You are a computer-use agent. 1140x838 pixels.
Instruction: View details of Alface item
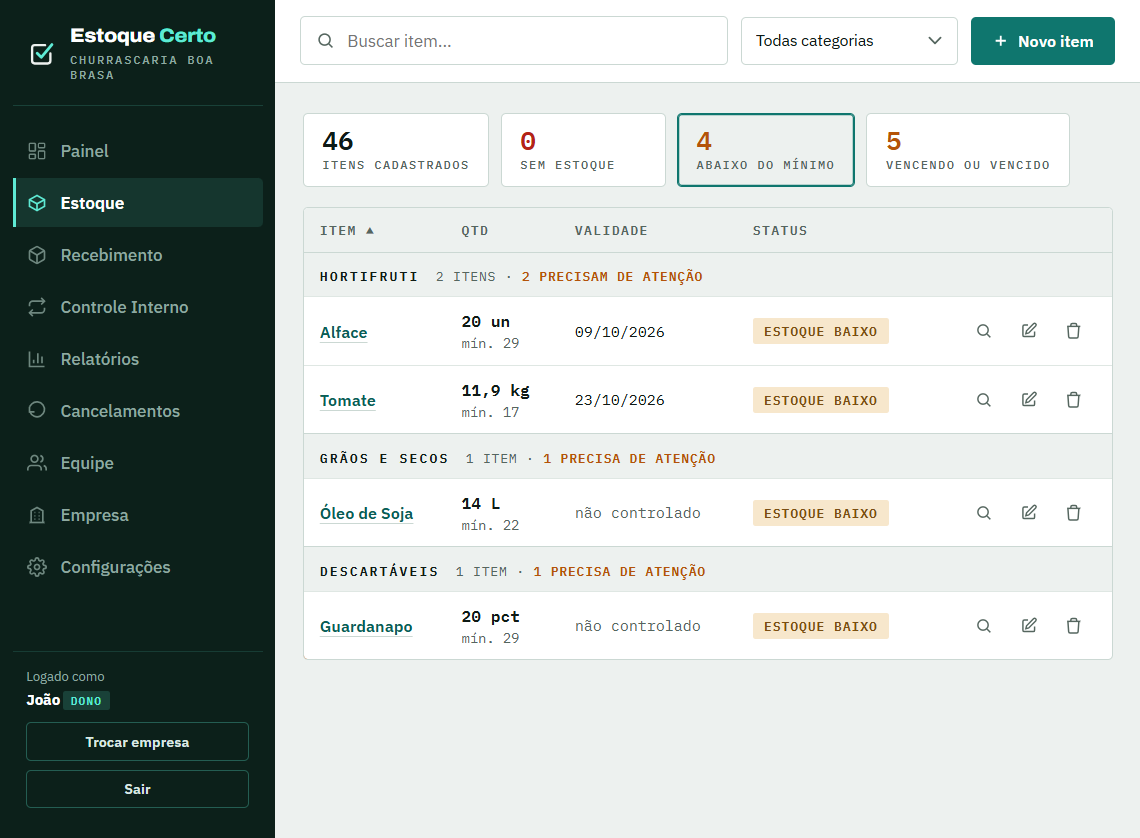[984, 331]
